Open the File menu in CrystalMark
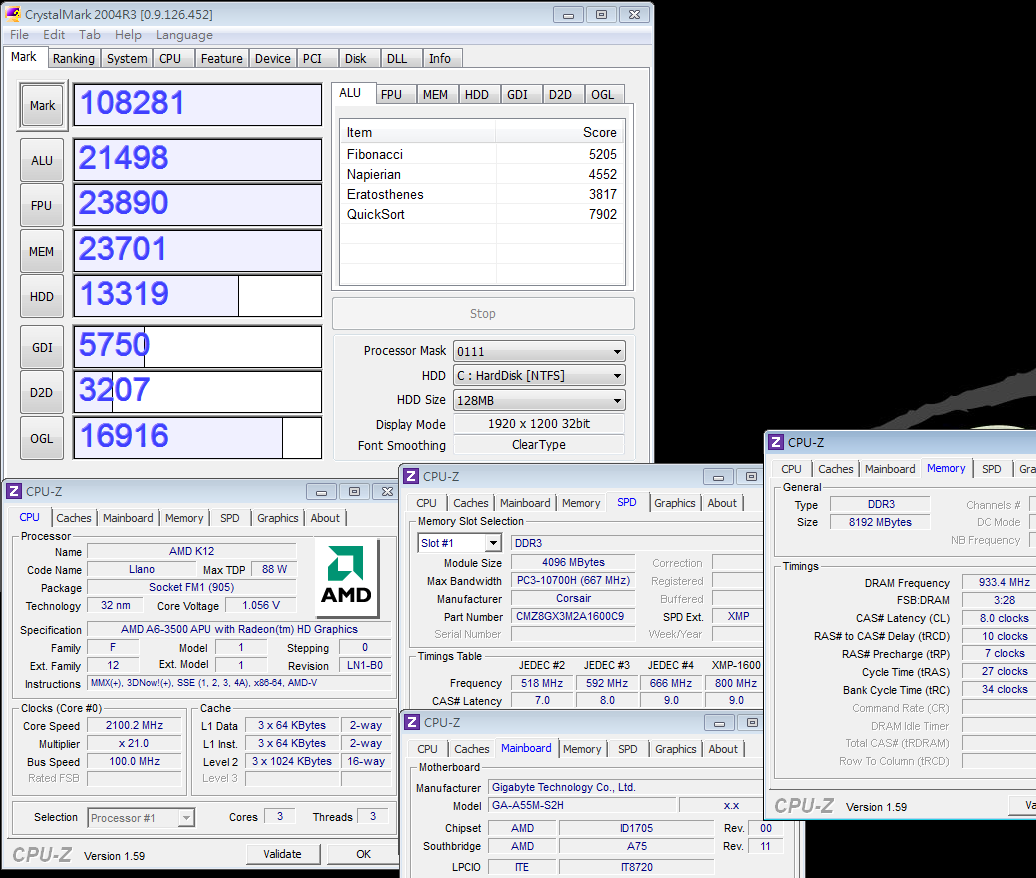The height and width of the screenshot is (878, 1036). 19,35
